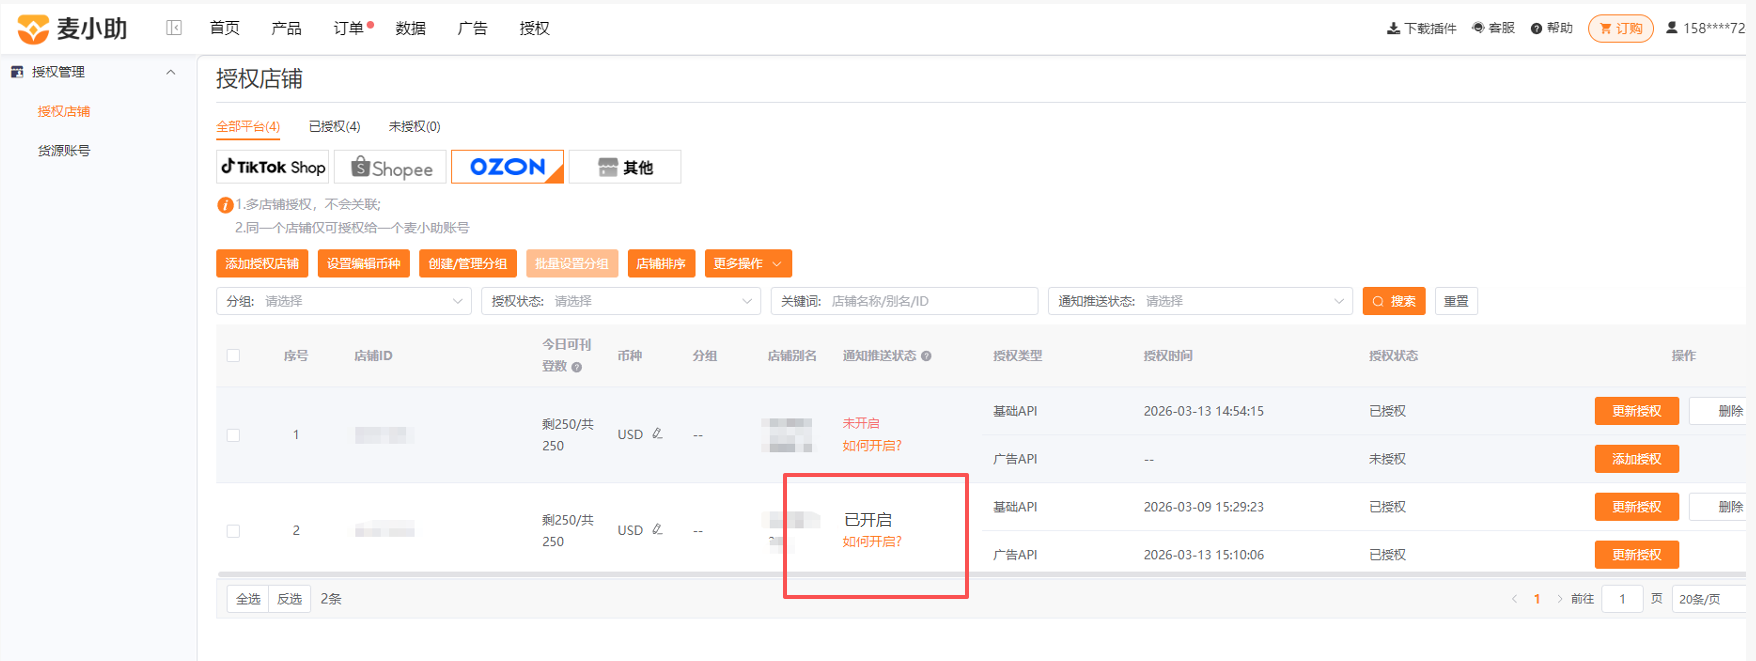Viewport: 1756px width, 661px height.
Task: Click 添加授权 for row 1 广告API
Action: point(1637,459)
